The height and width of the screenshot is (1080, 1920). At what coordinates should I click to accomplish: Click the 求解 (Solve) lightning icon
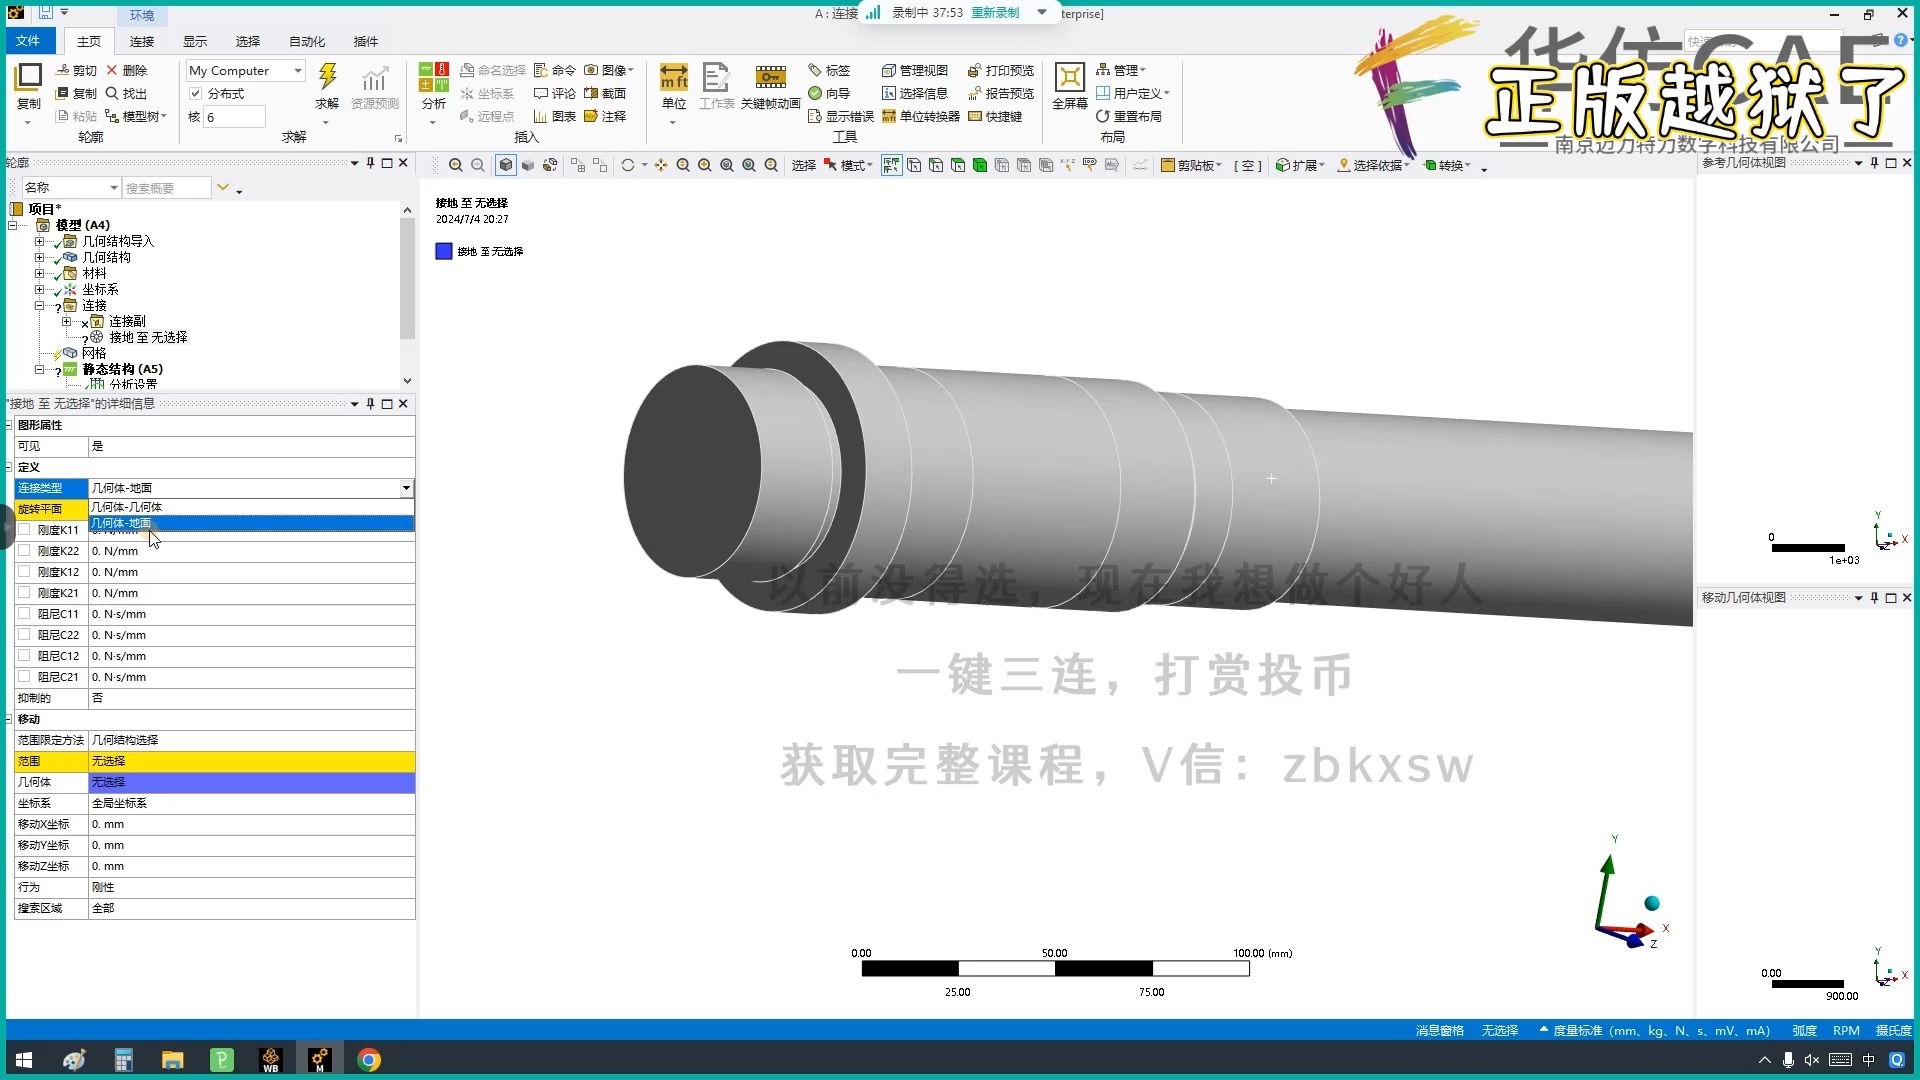327,77
